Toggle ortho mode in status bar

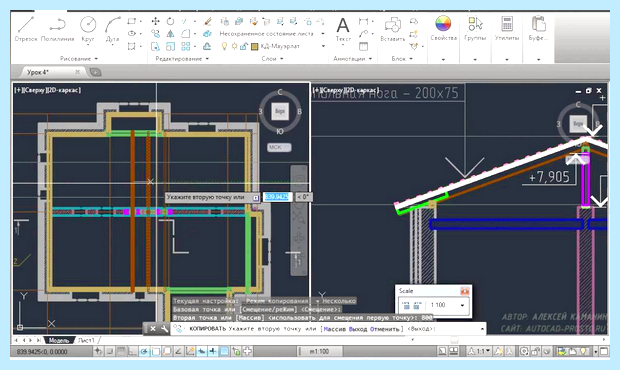point(133,351)
